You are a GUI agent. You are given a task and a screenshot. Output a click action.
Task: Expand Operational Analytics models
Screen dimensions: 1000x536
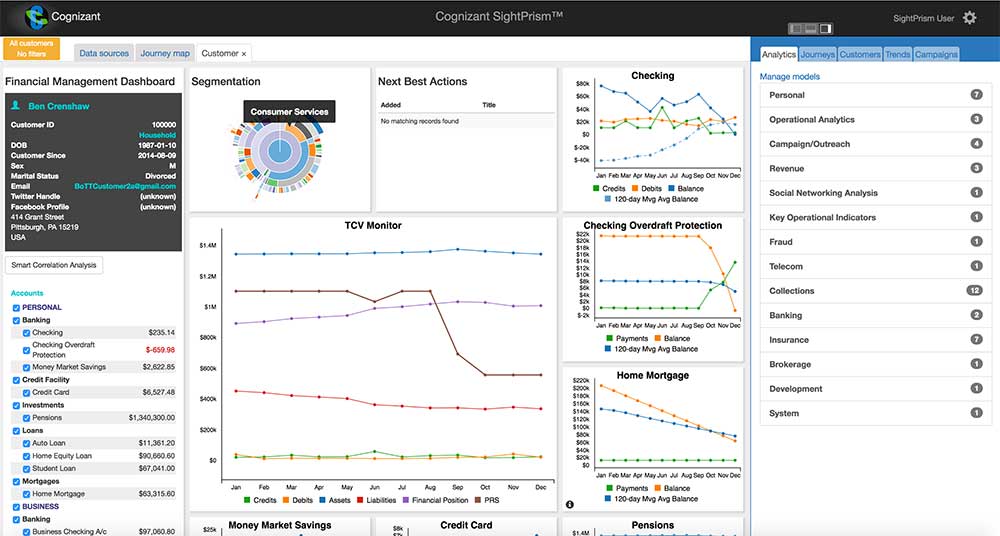point(875,119)
